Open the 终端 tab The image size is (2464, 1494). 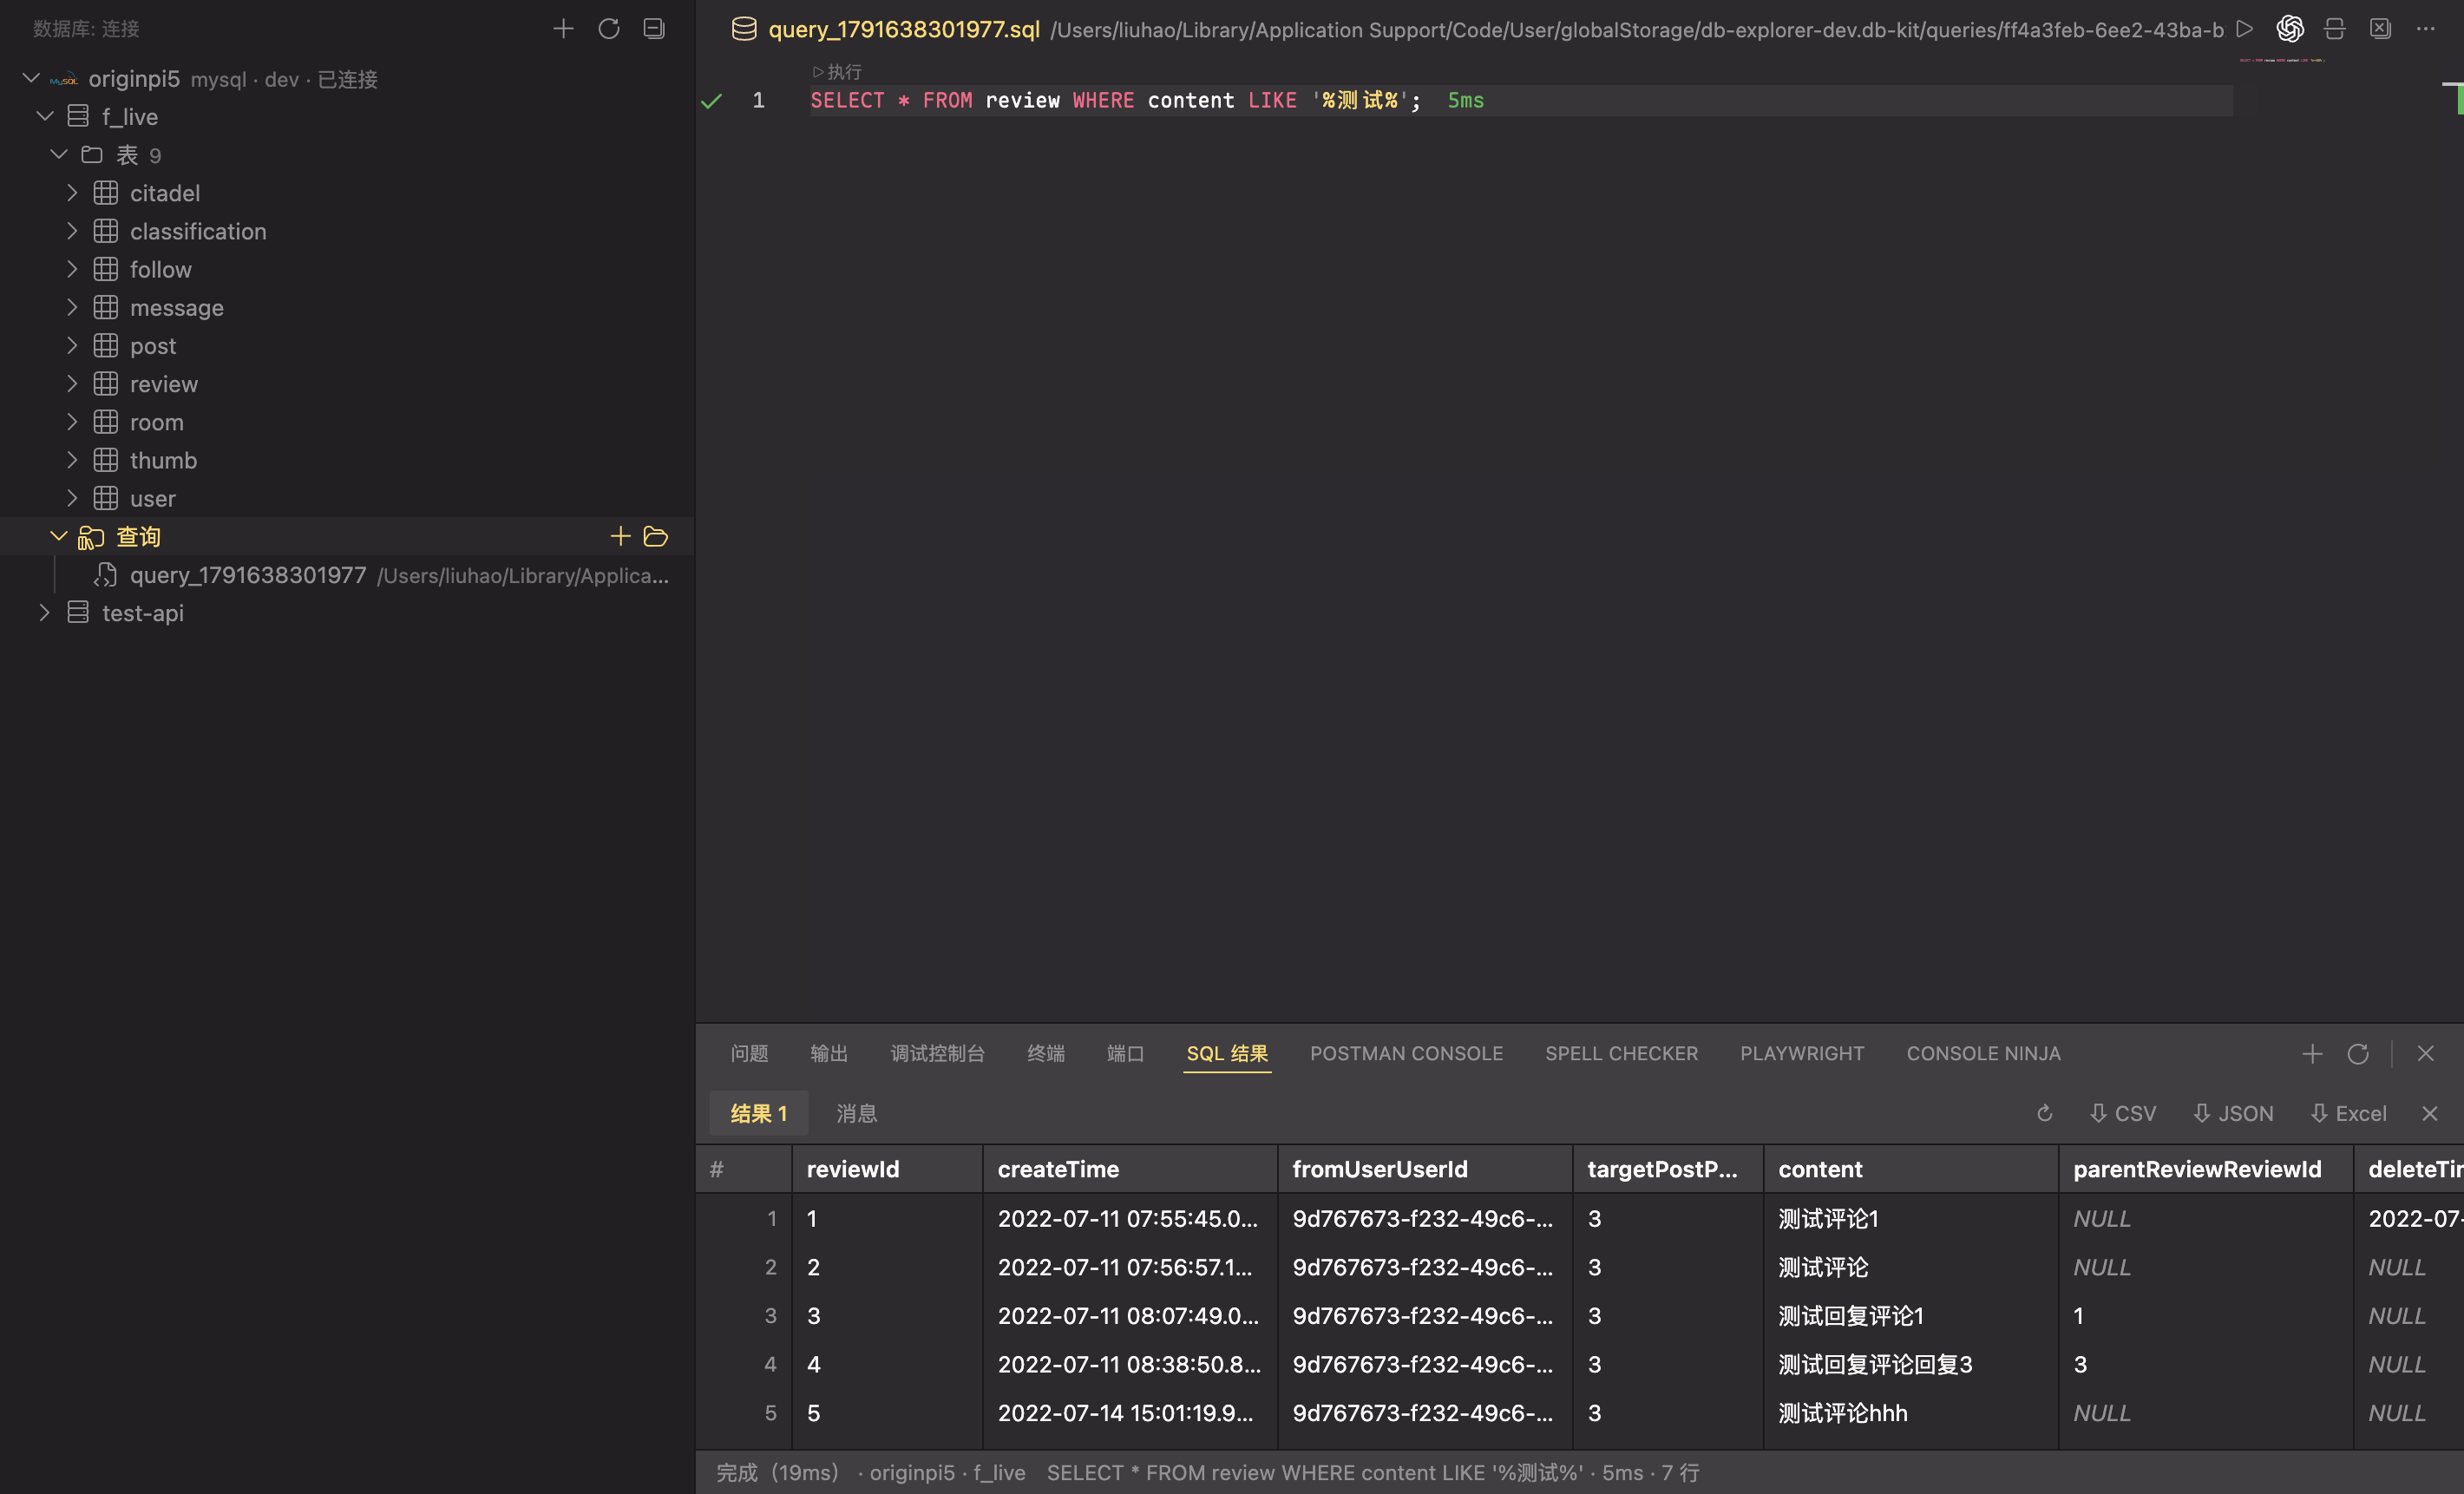[x=1046, y=1054]
